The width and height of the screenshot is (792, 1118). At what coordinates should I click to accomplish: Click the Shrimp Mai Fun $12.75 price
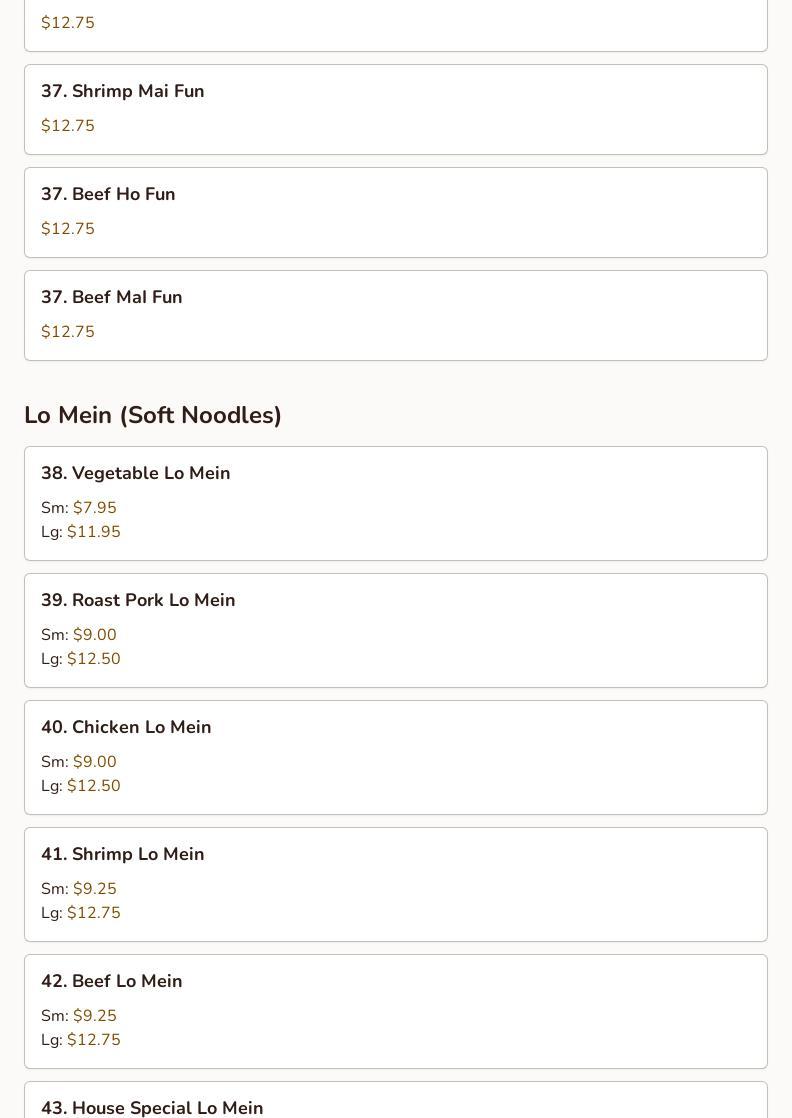coord(68,126)
